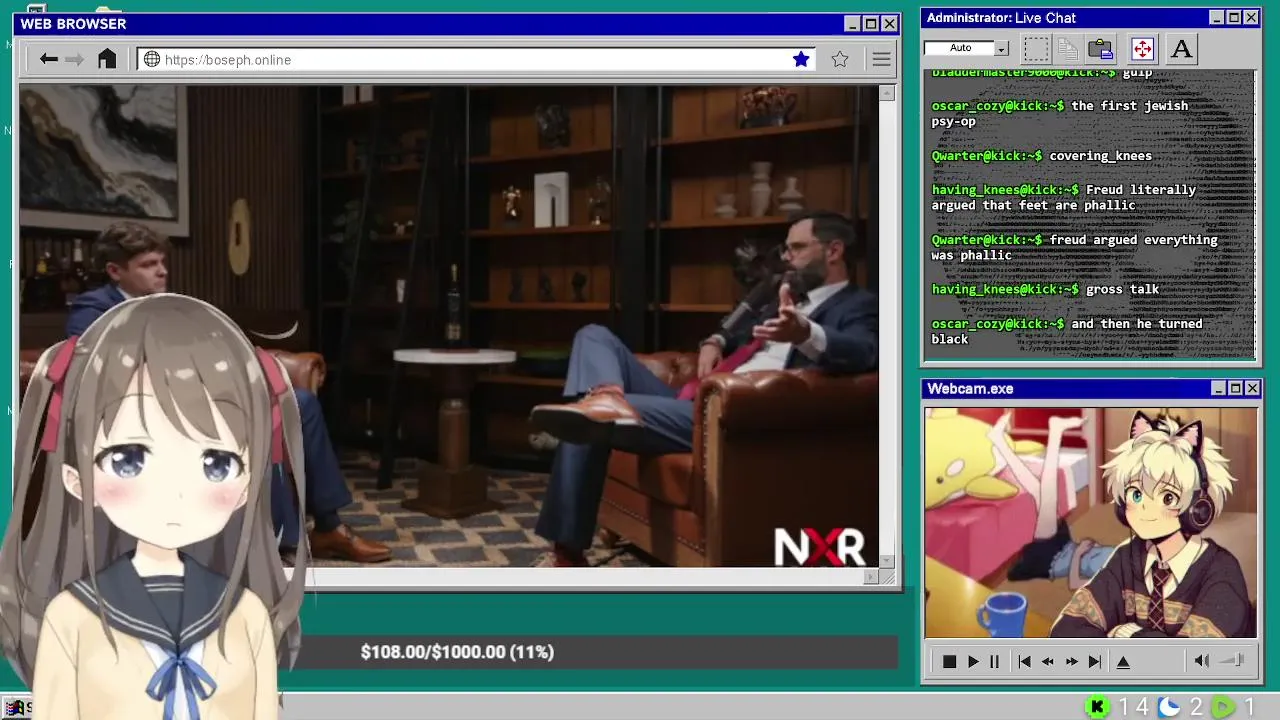Eject media in Webcam.exe
Viewport: 1280px width, 720px height.
pyautogui.click(x=1123, y=661)
